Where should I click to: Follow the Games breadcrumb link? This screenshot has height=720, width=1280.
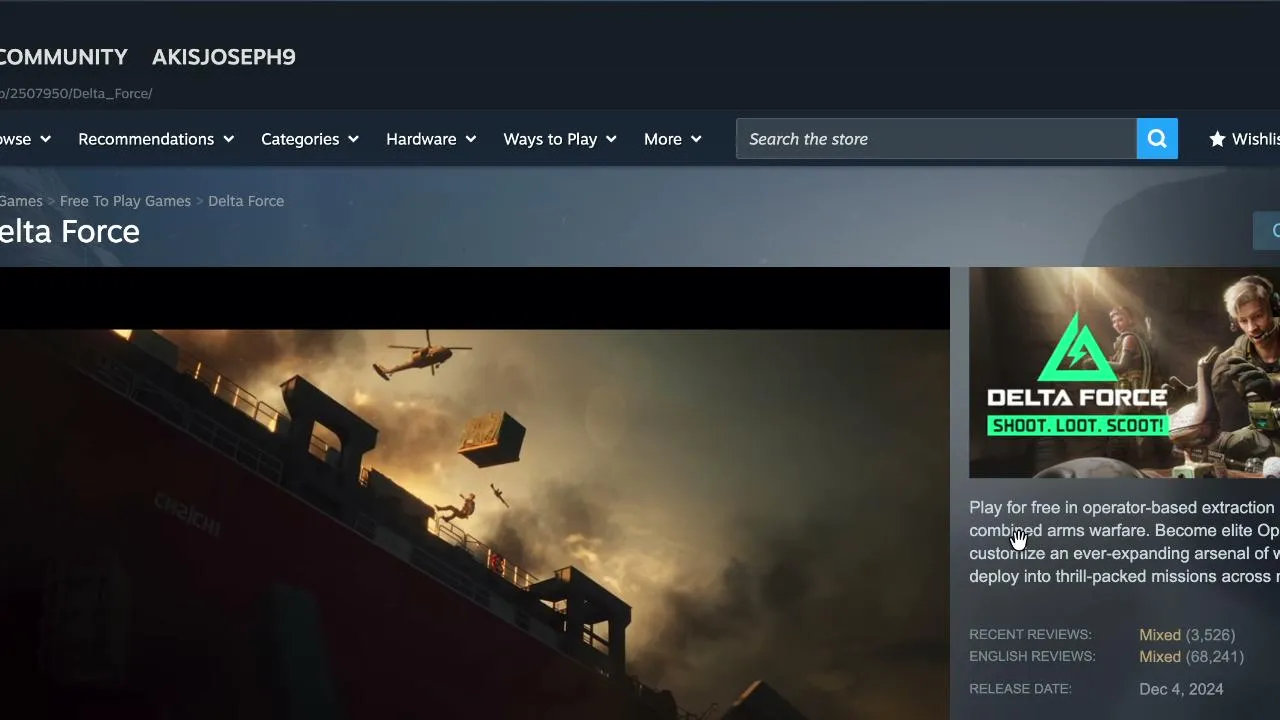coord(21,201)
